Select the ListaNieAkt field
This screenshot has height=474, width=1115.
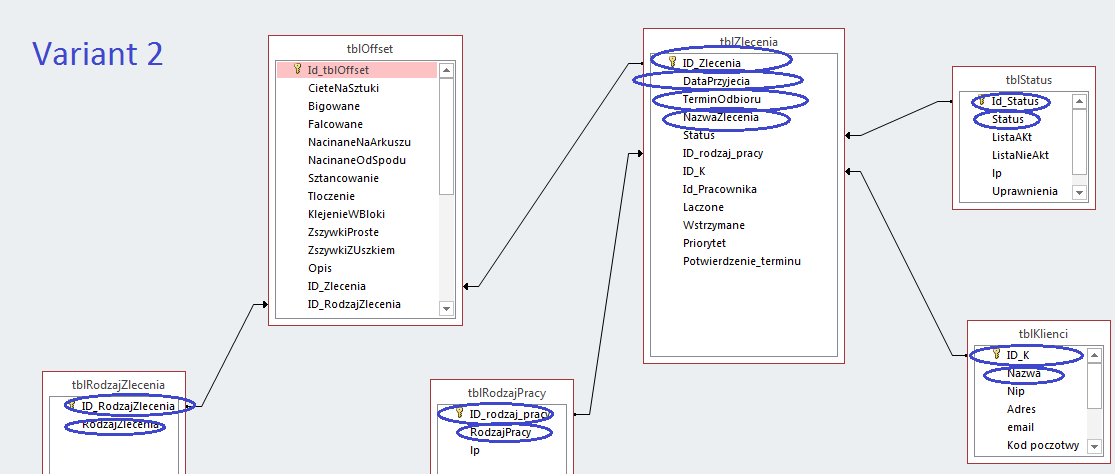pyautogui.click(x=1020, y=155)
